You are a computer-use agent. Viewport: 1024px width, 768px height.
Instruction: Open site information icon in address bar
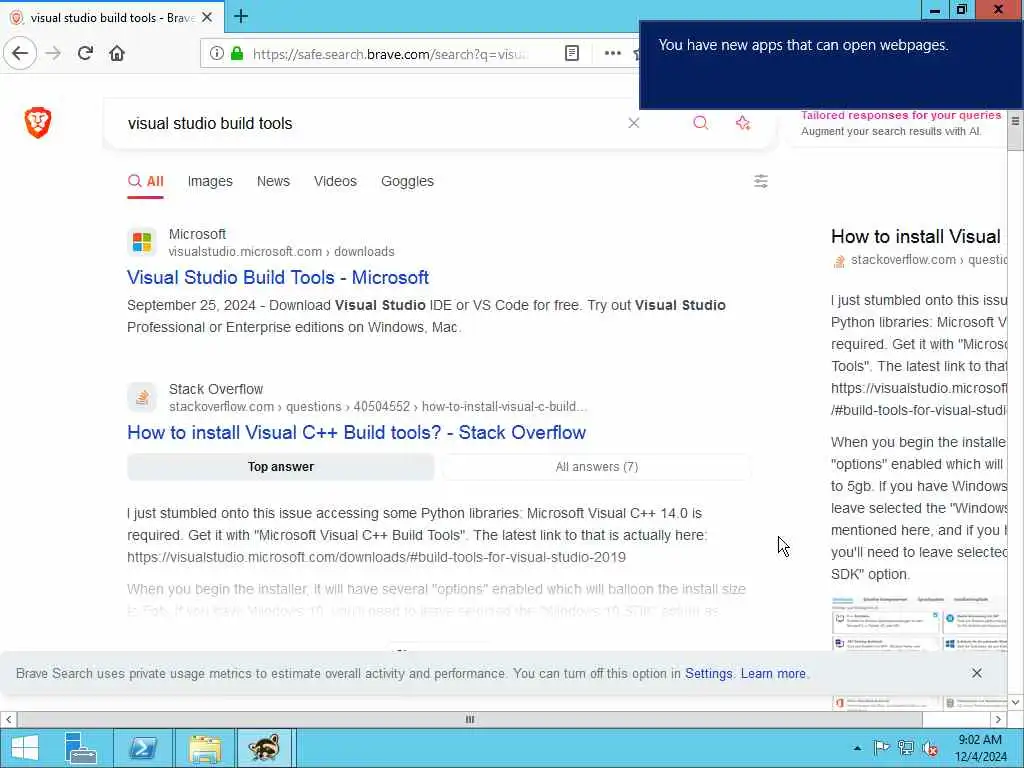tap(217, 54)
